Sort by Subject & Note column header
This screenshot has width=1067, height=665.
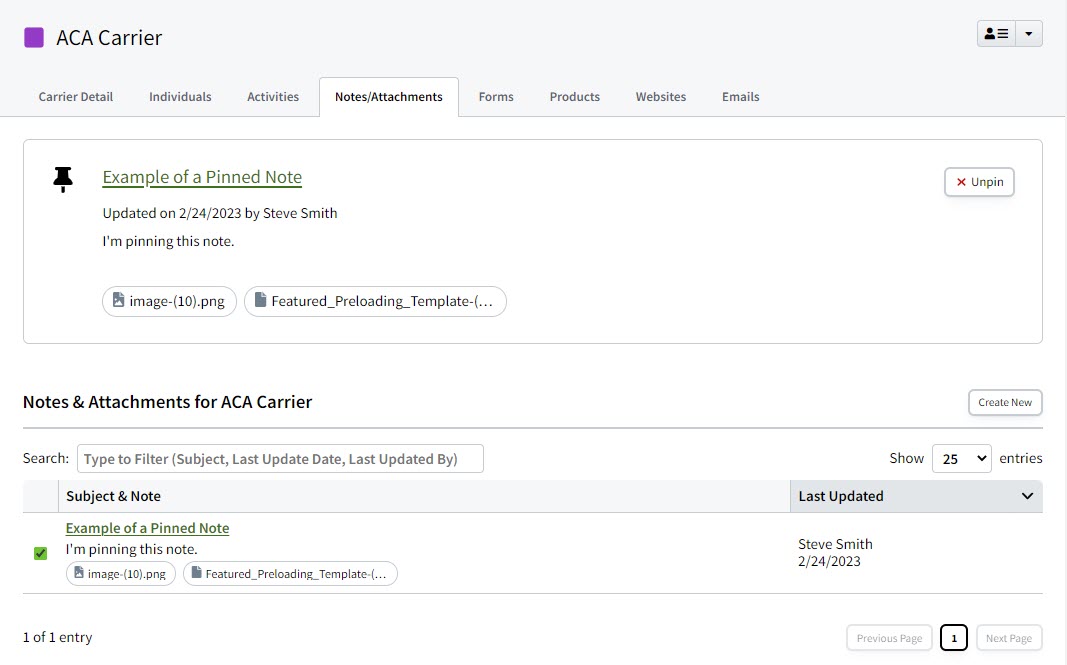click(x=424, y=496)
